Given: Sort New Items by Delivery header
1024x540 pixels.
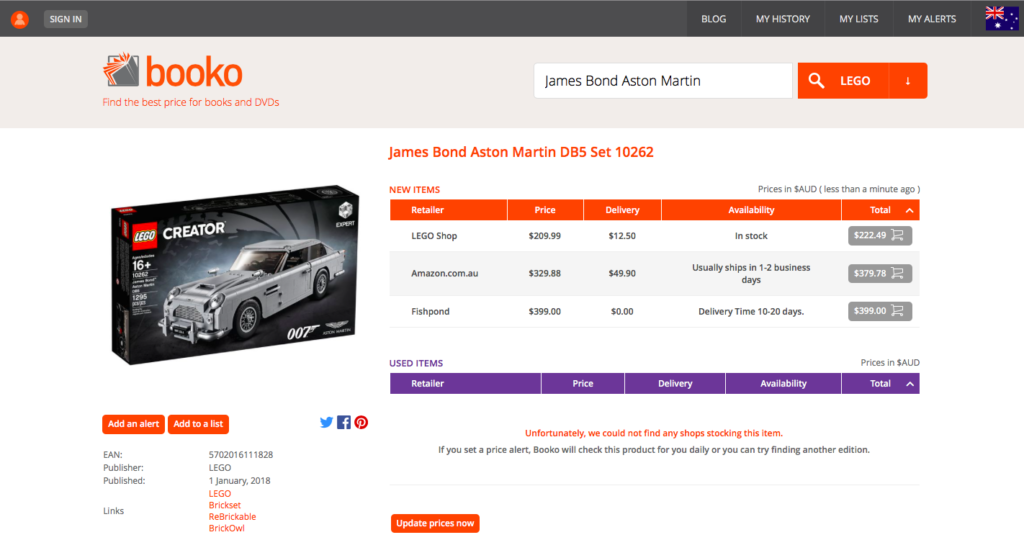Looking at the screenshot, I should coord(622,210).
